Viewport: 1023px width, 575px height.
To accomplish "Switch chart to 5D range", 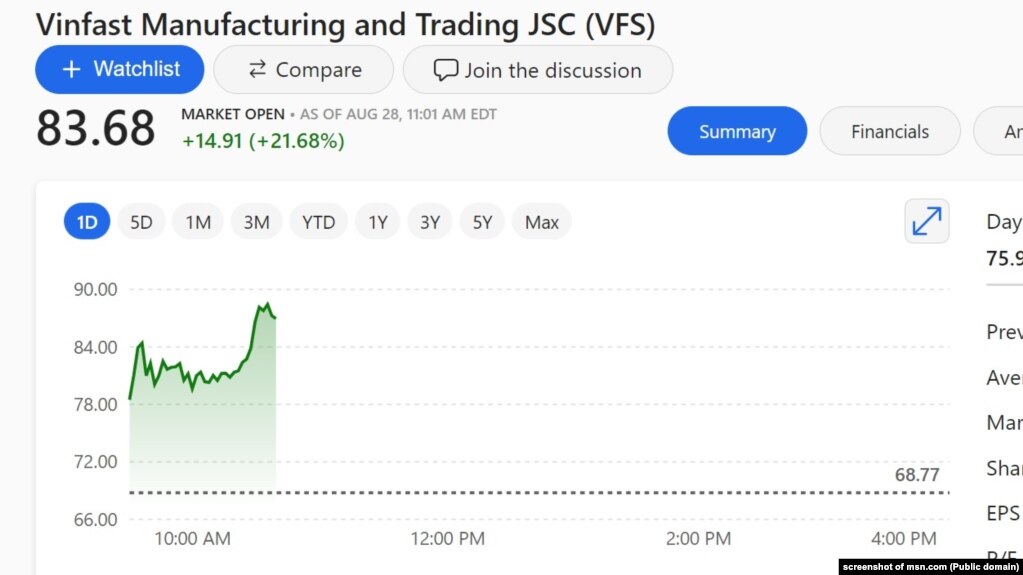I will coord(141,222).
